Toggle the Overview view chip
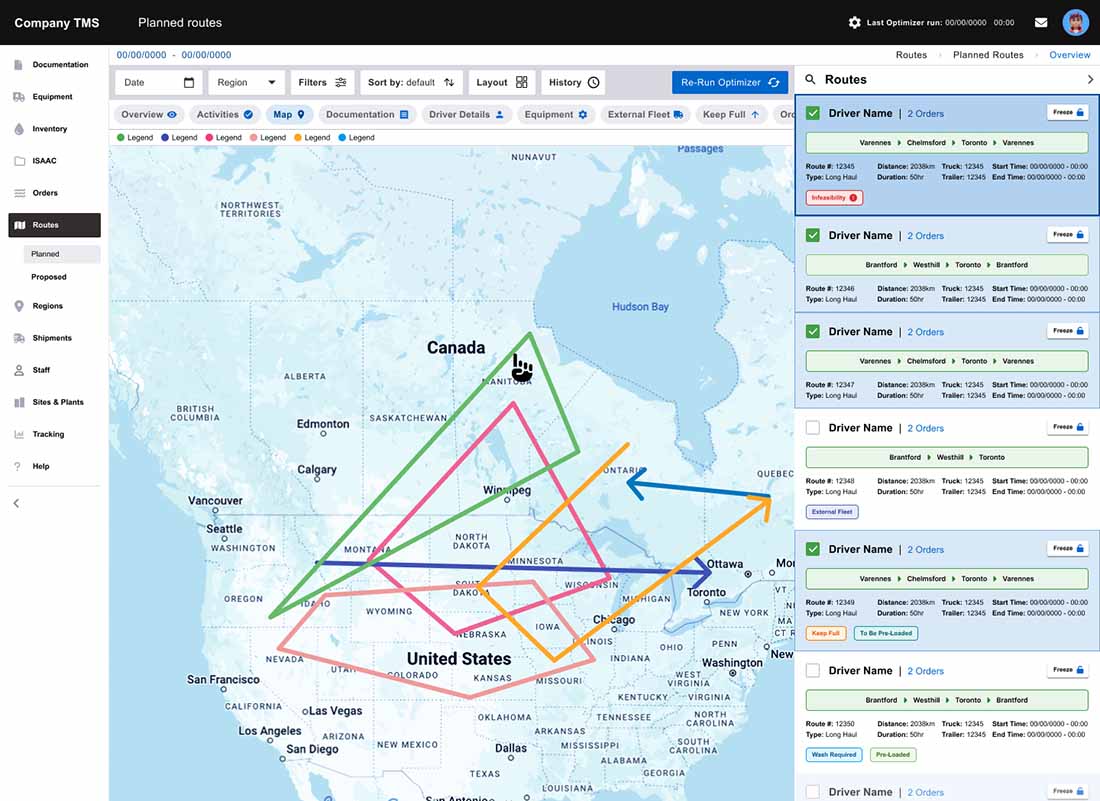Viewport: 1100px width, 801px height. coord(149,114)
